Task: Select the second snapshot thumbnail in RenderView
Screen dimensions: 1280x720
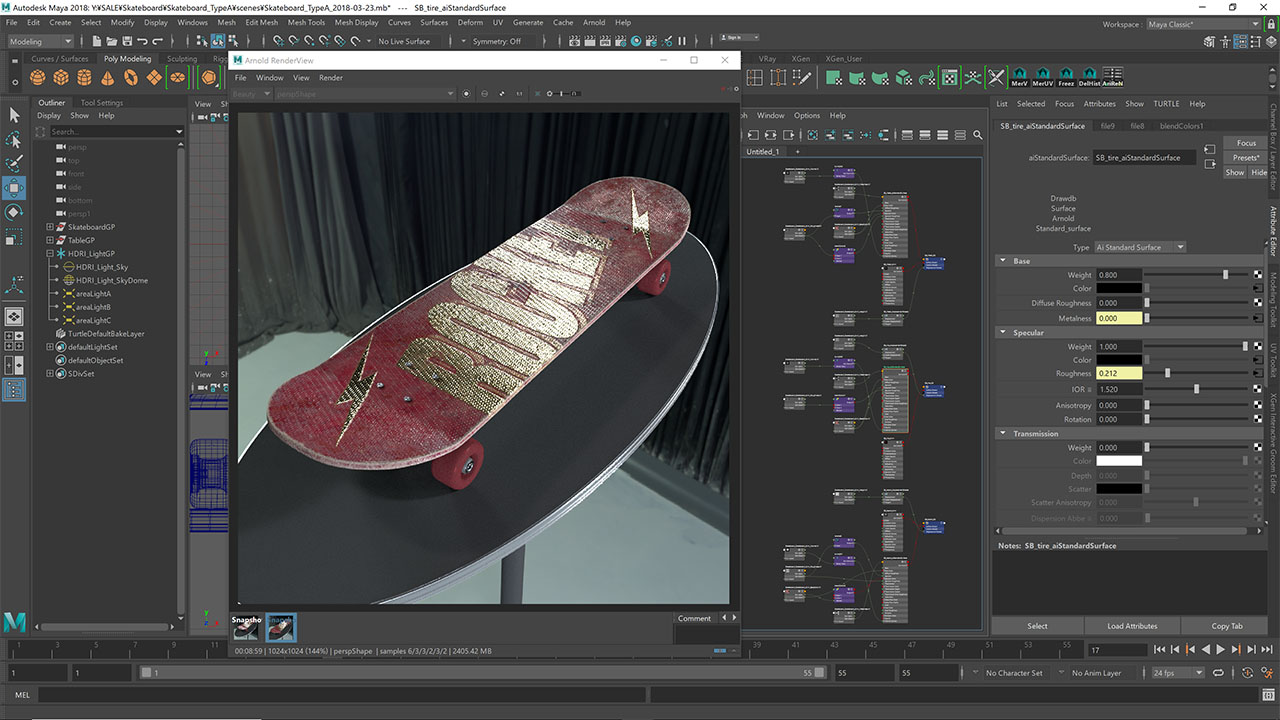Action: point(281,627)
